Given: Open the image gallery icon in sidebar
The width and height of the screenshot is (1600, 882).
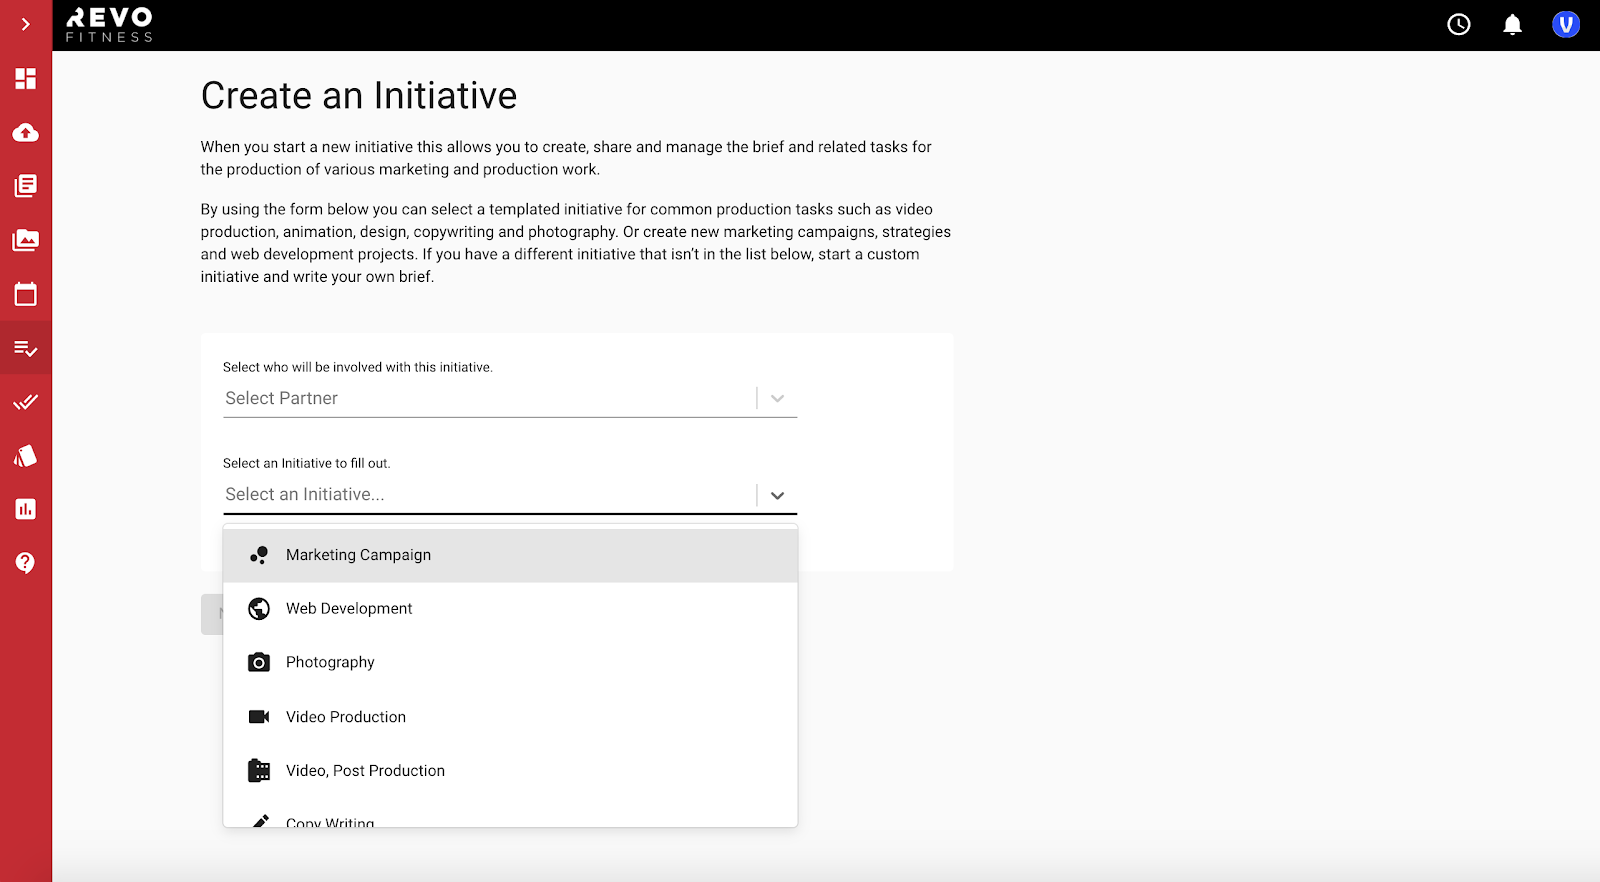Looking at the screenshot, I should 26,240.
